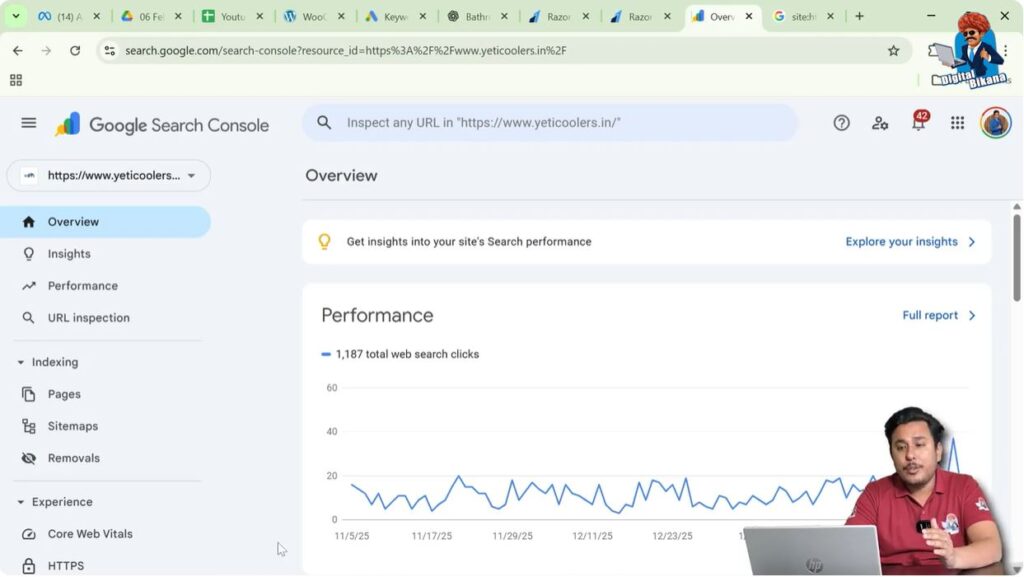Image resolution: width=1024 pixels, height=577 pixels.
Task: Click the chevron next to Full report
Action: (972, 315)
